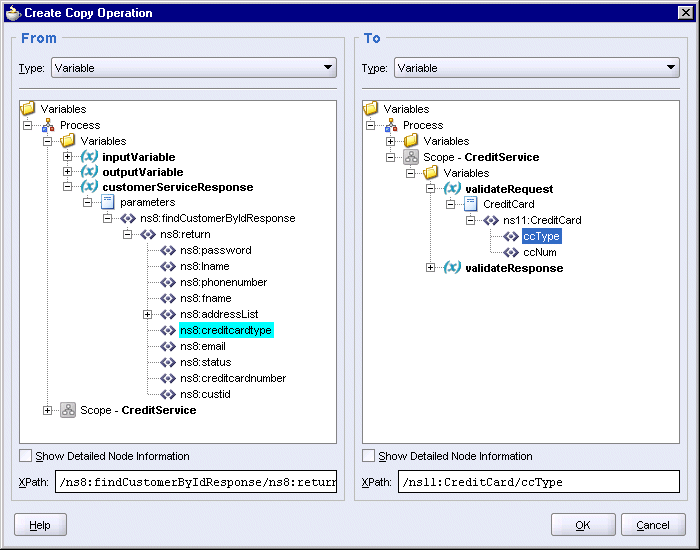The width and height of the screenshot is (700, 550).
Task: Expand the validateResponse node
Action: coord(430,267)
